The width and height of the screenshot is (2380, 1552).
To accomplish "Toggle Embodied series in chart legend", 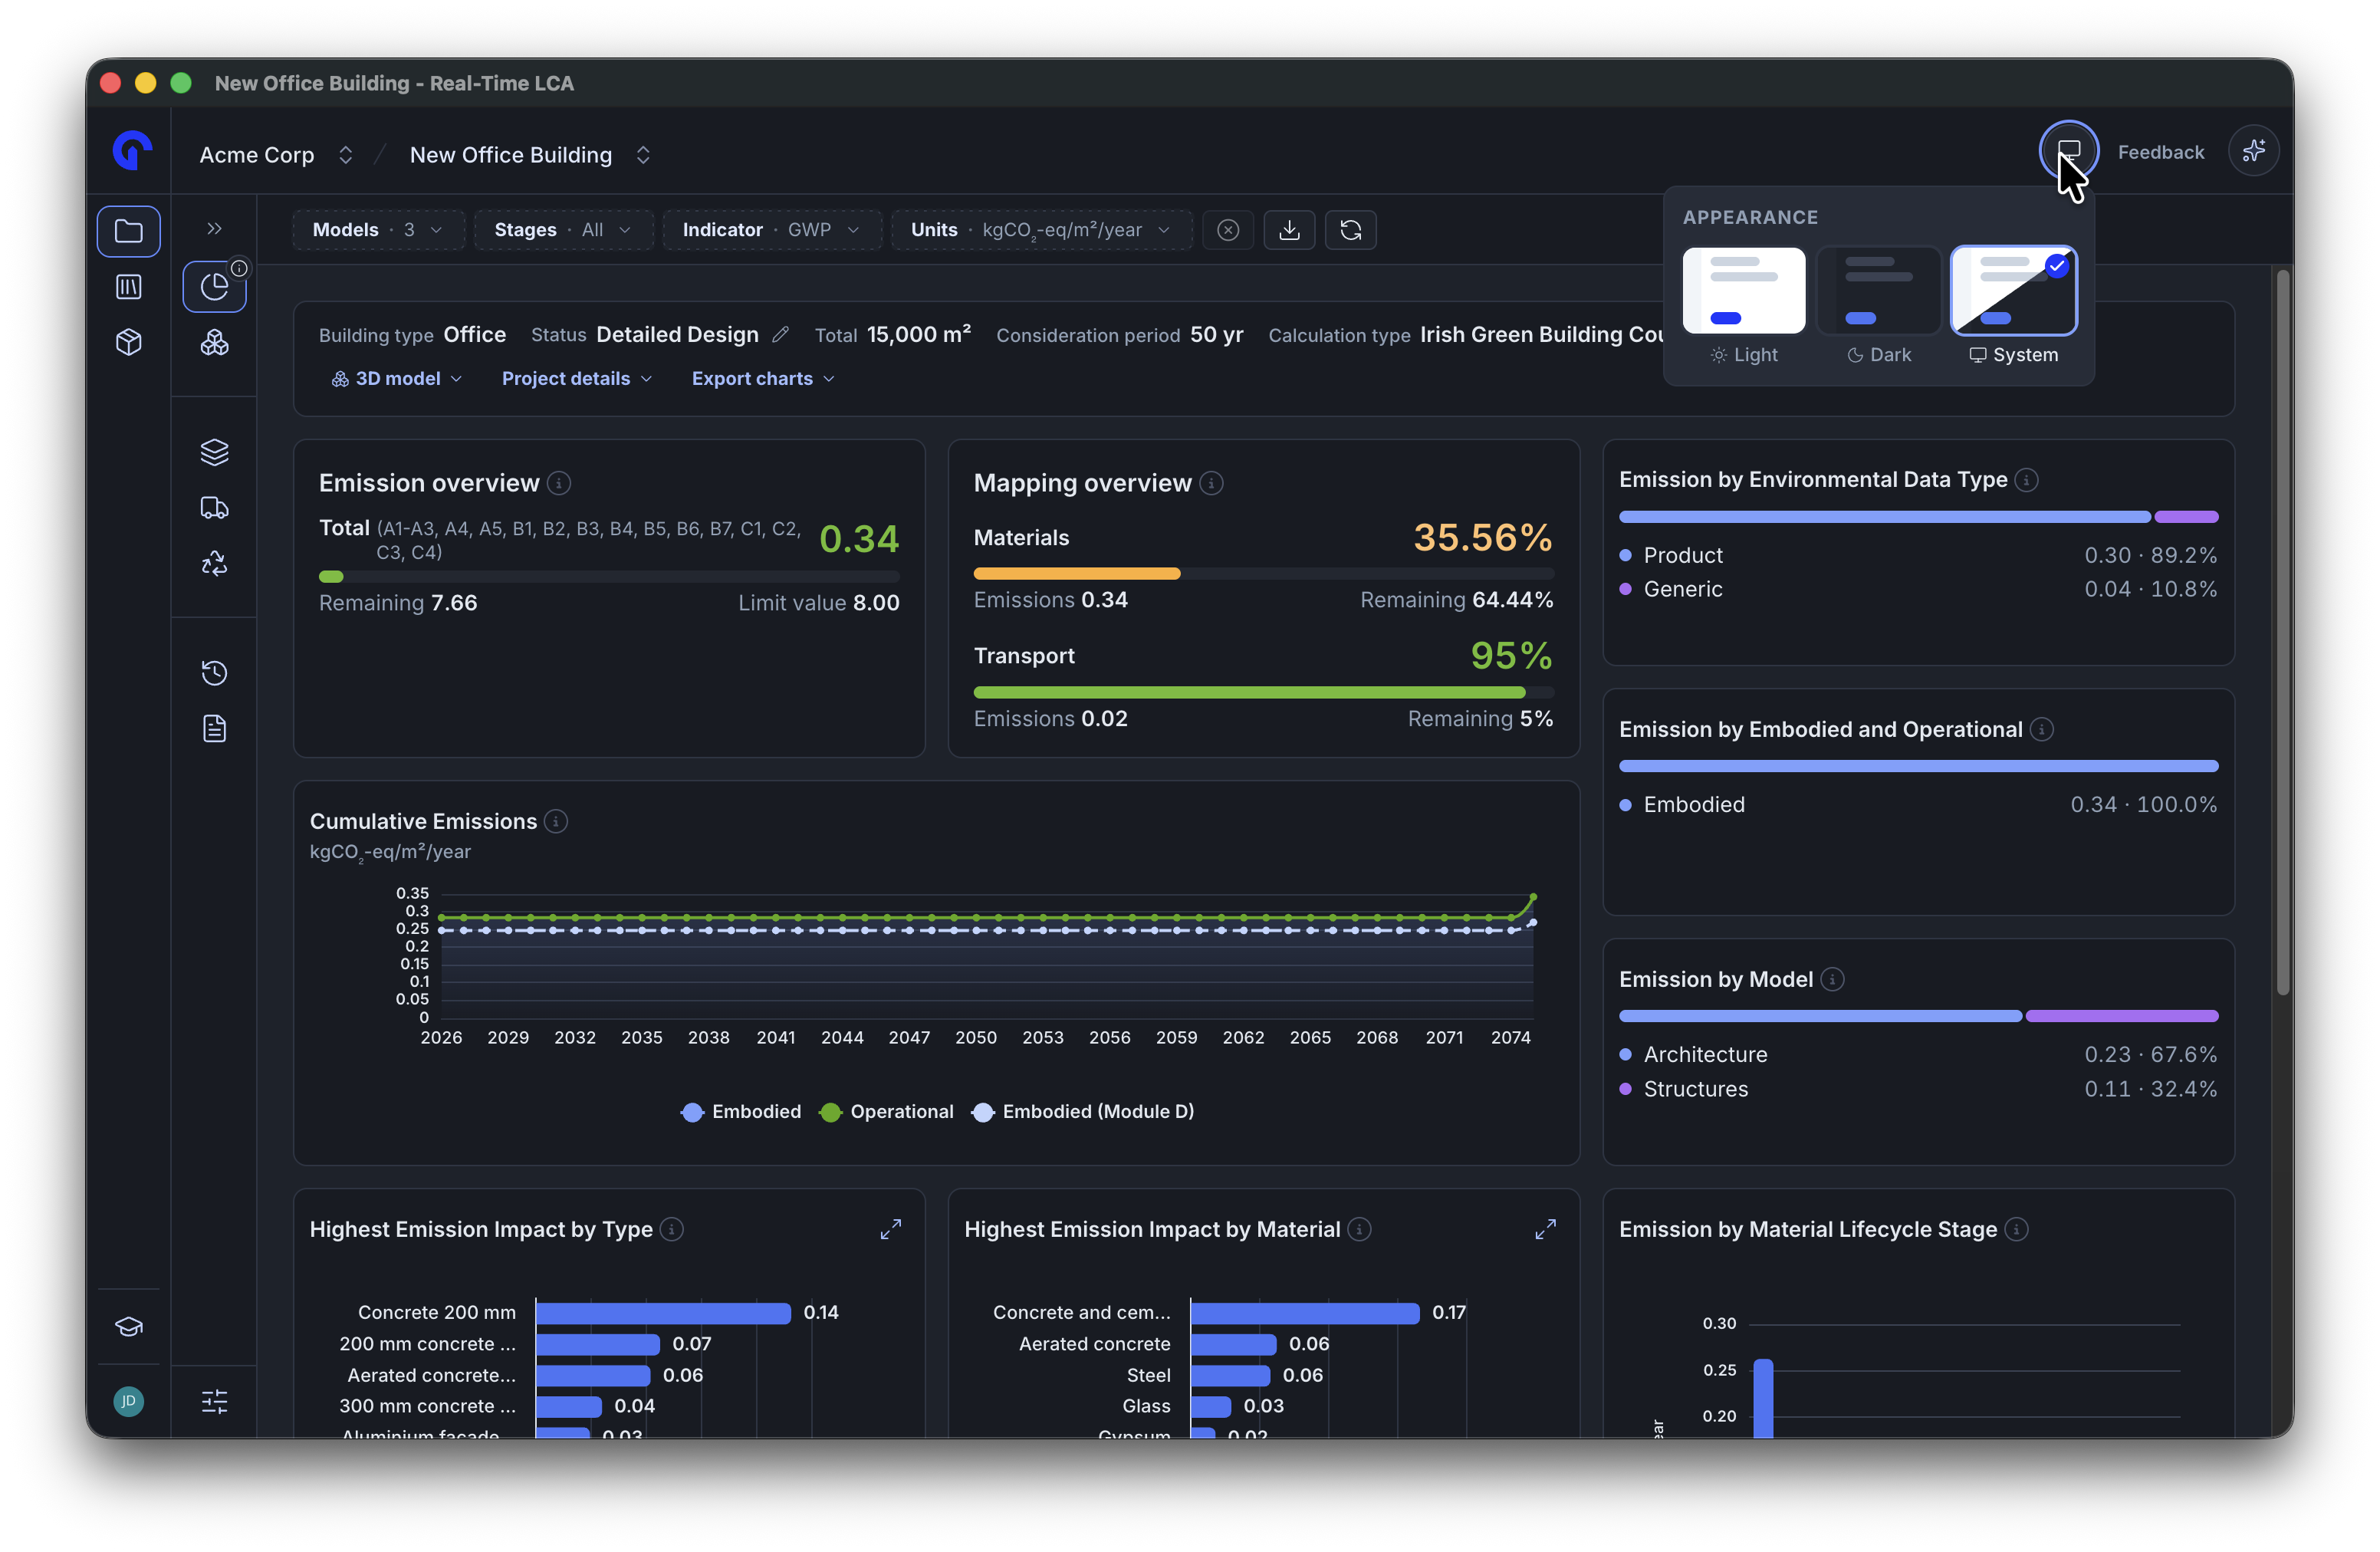I will tap(741, 1112).
